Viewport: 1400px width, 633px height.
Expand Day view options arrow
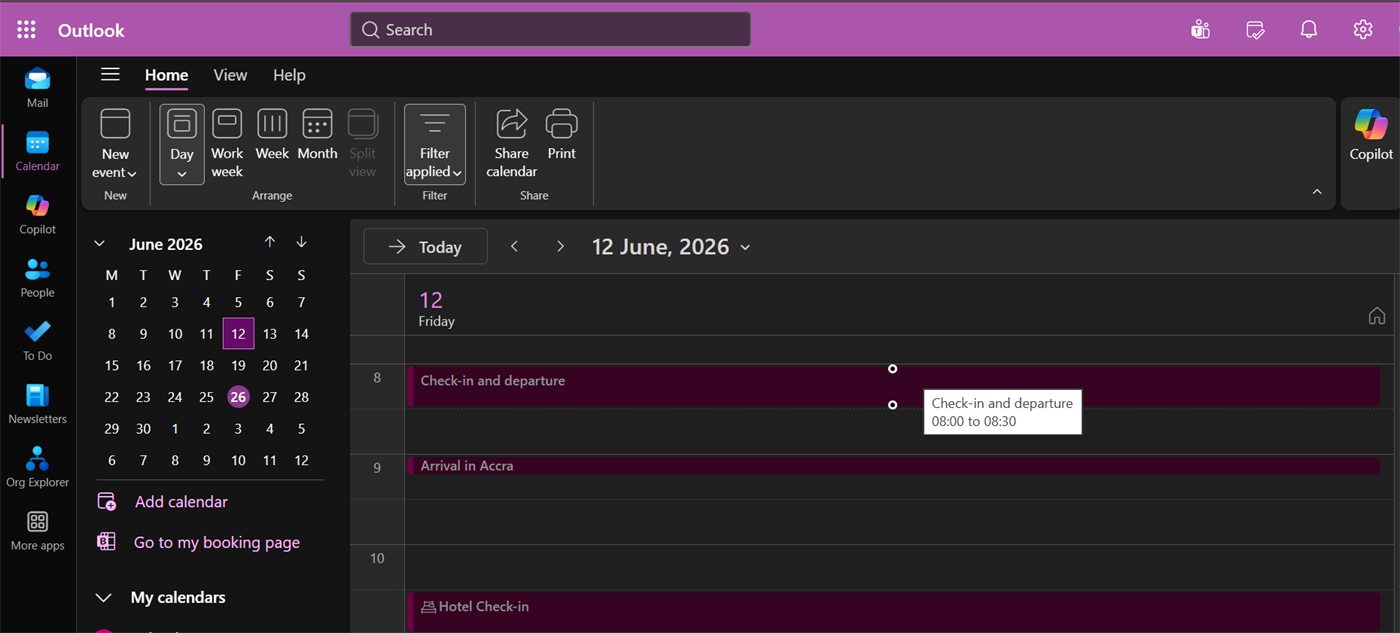tap(182, 174)
